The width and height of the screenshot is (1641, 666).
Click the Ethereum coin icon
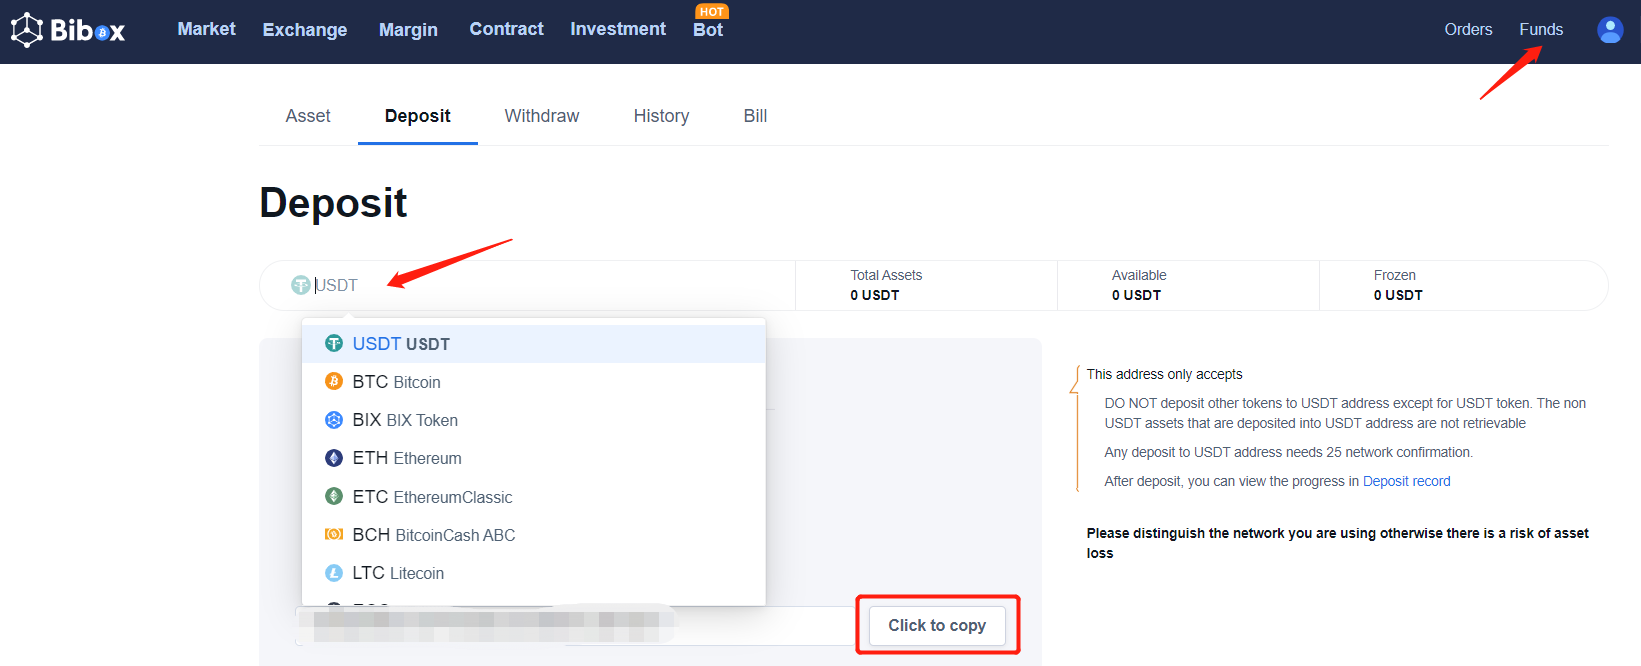(334, 458)
